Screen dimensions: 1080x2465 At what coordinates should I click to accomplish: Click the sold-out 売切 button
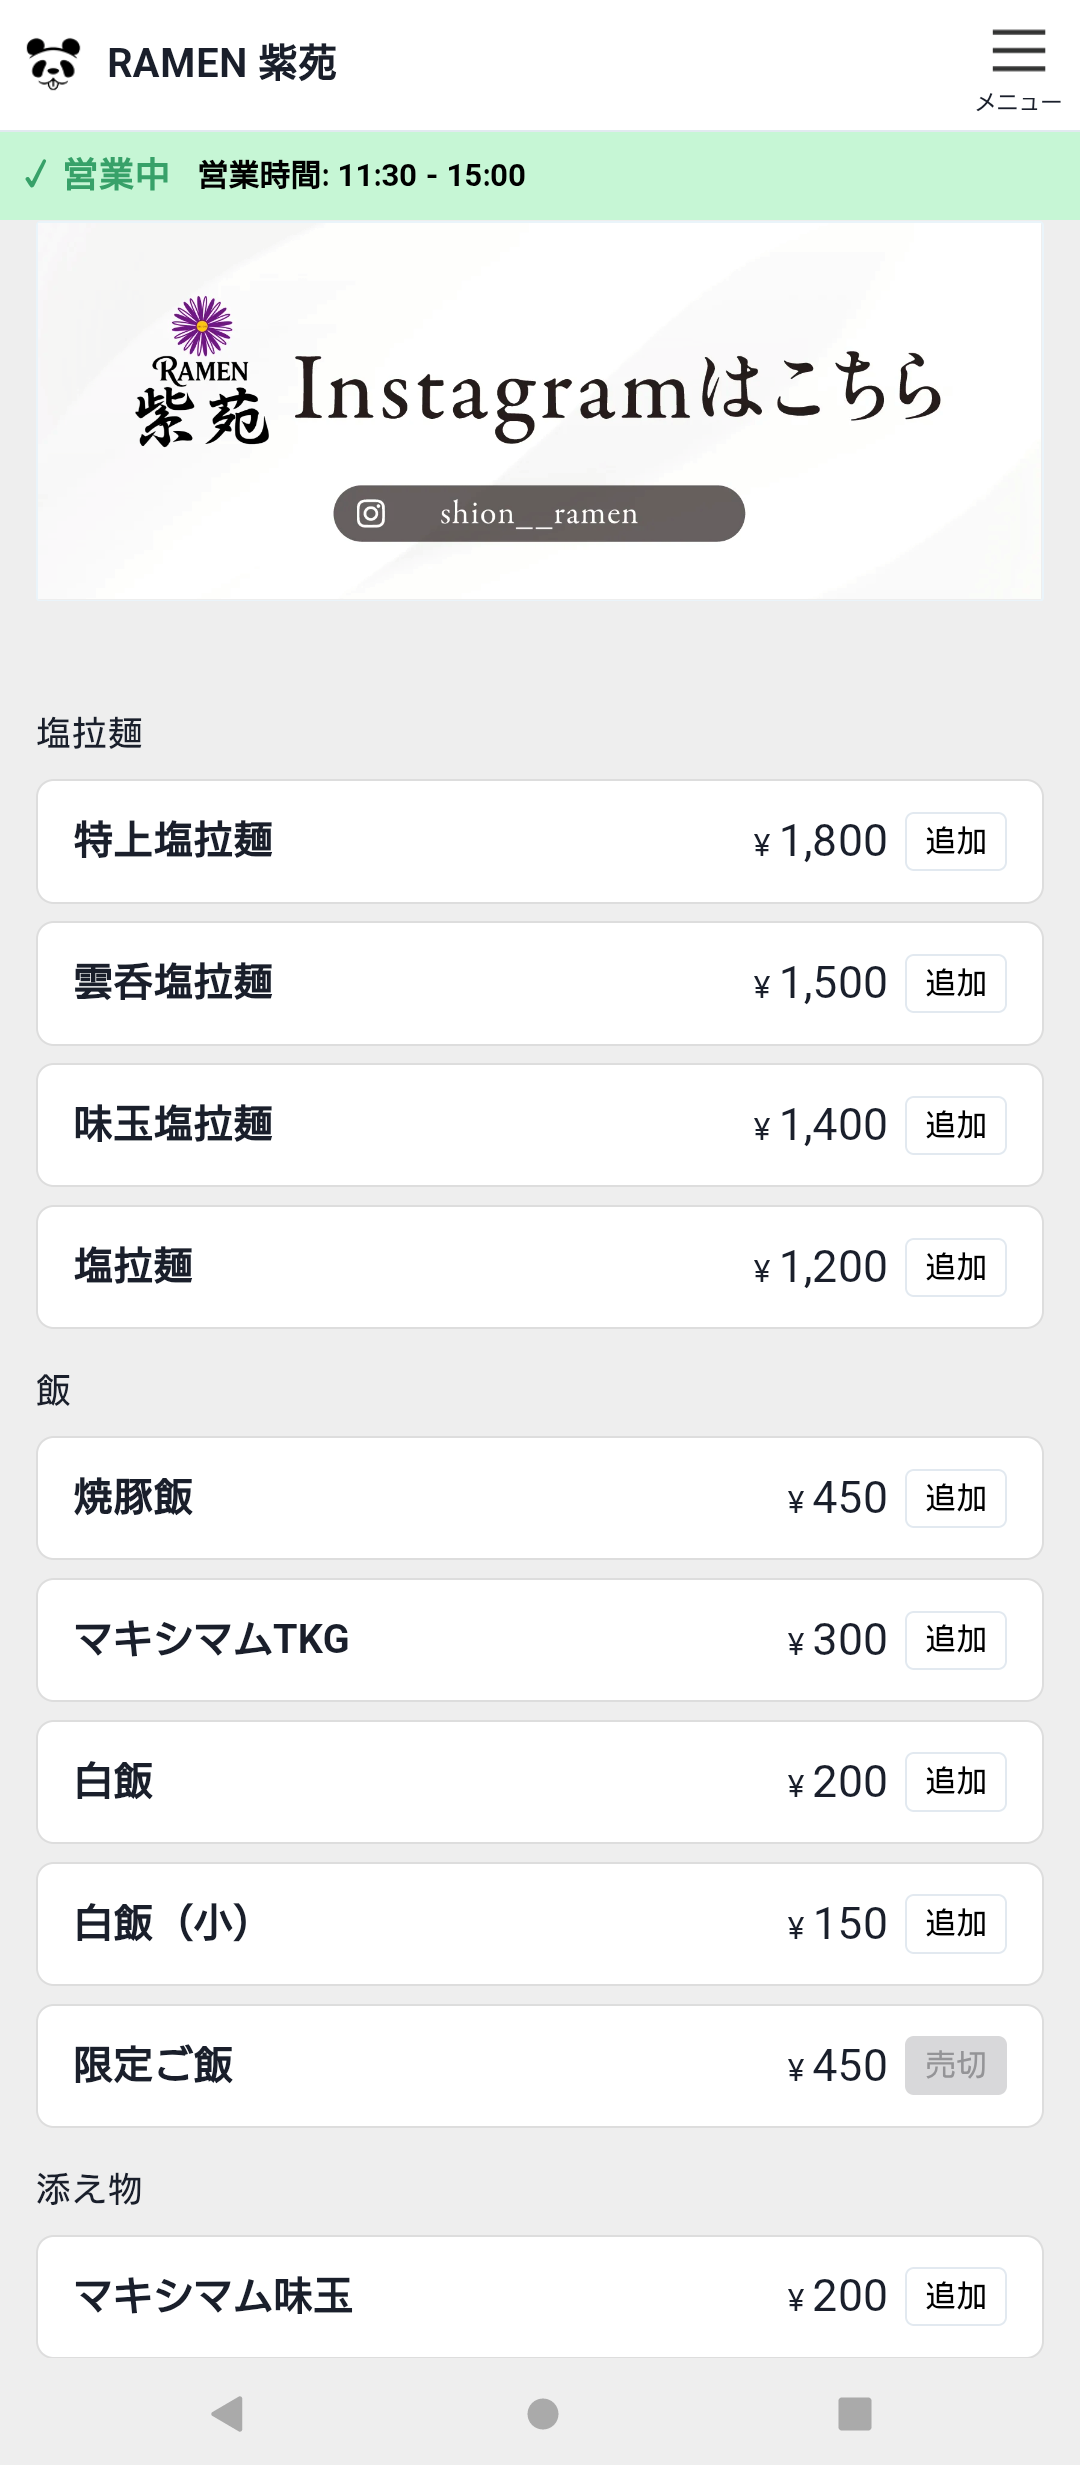[x=955, y=2066]
